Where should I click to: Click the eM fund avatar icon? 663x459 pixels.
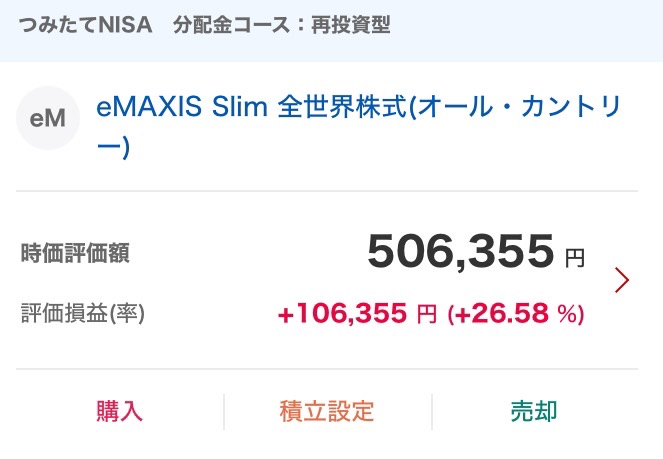pos(48,119)
